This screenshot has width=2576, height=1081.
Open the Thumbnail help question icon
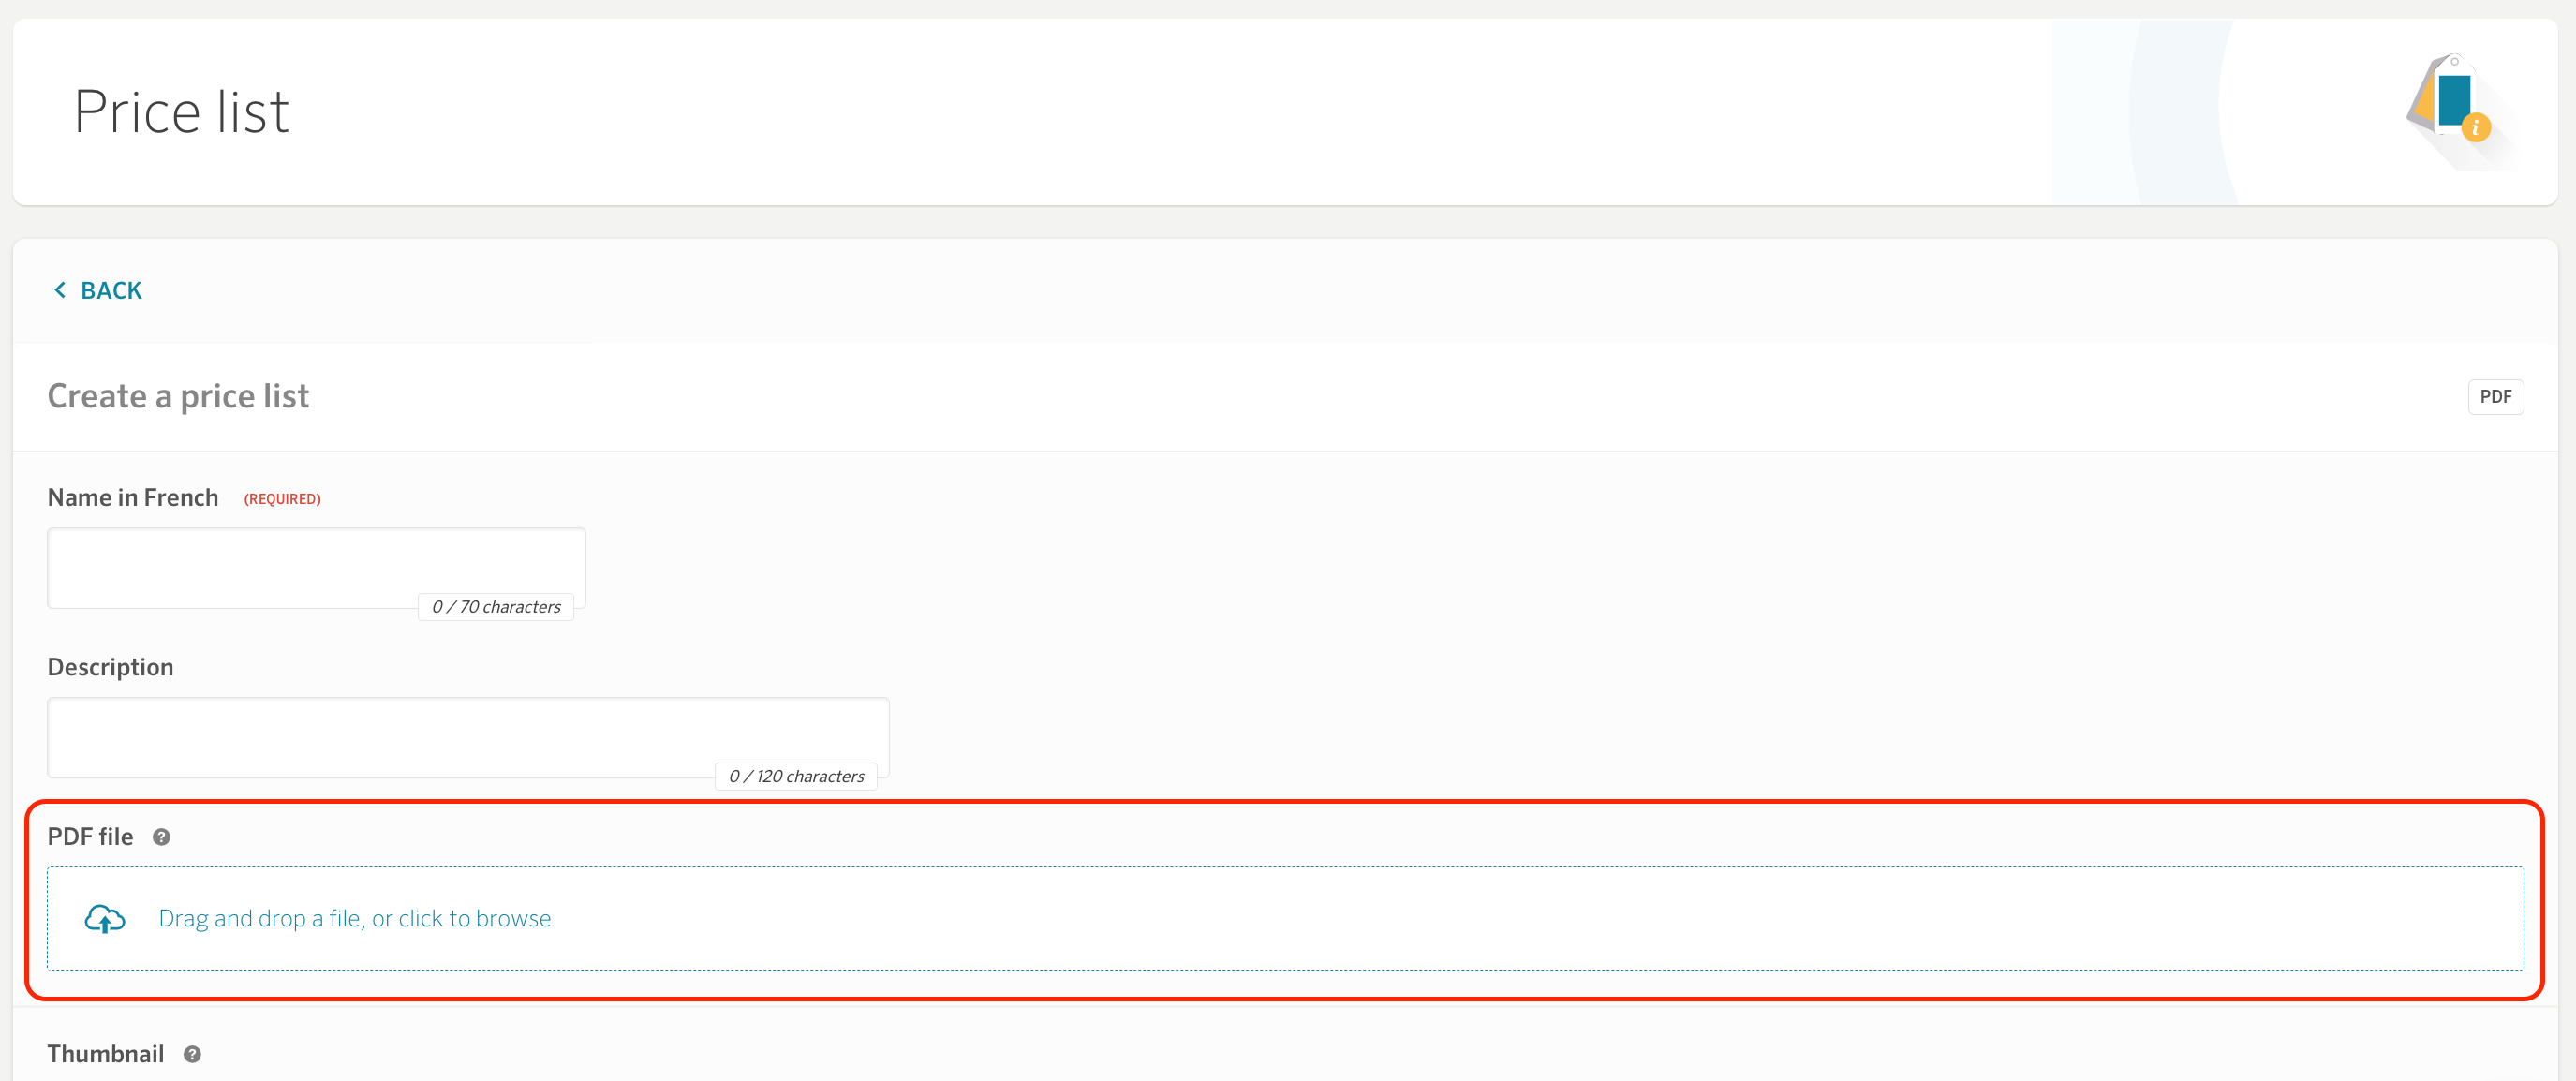pos(192,1054)
